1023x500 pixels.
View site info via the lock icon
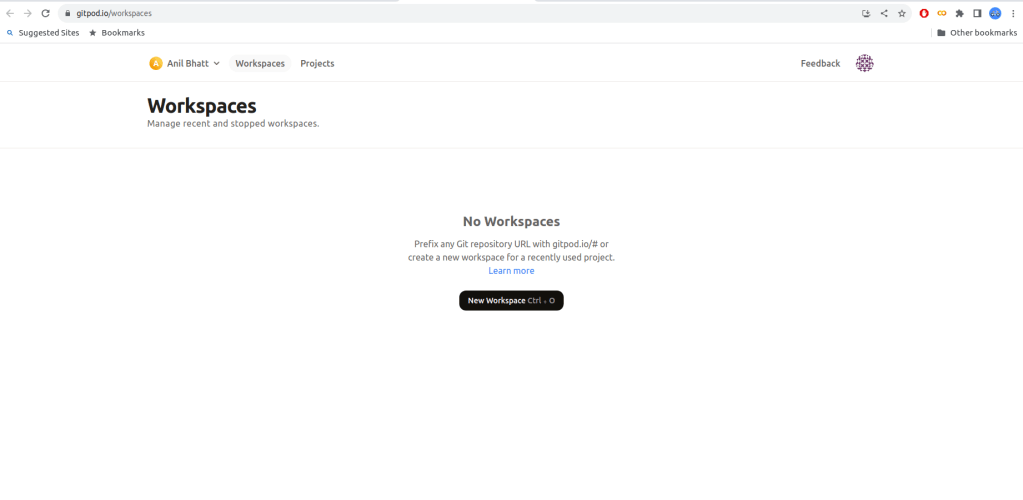coord(67,13)
